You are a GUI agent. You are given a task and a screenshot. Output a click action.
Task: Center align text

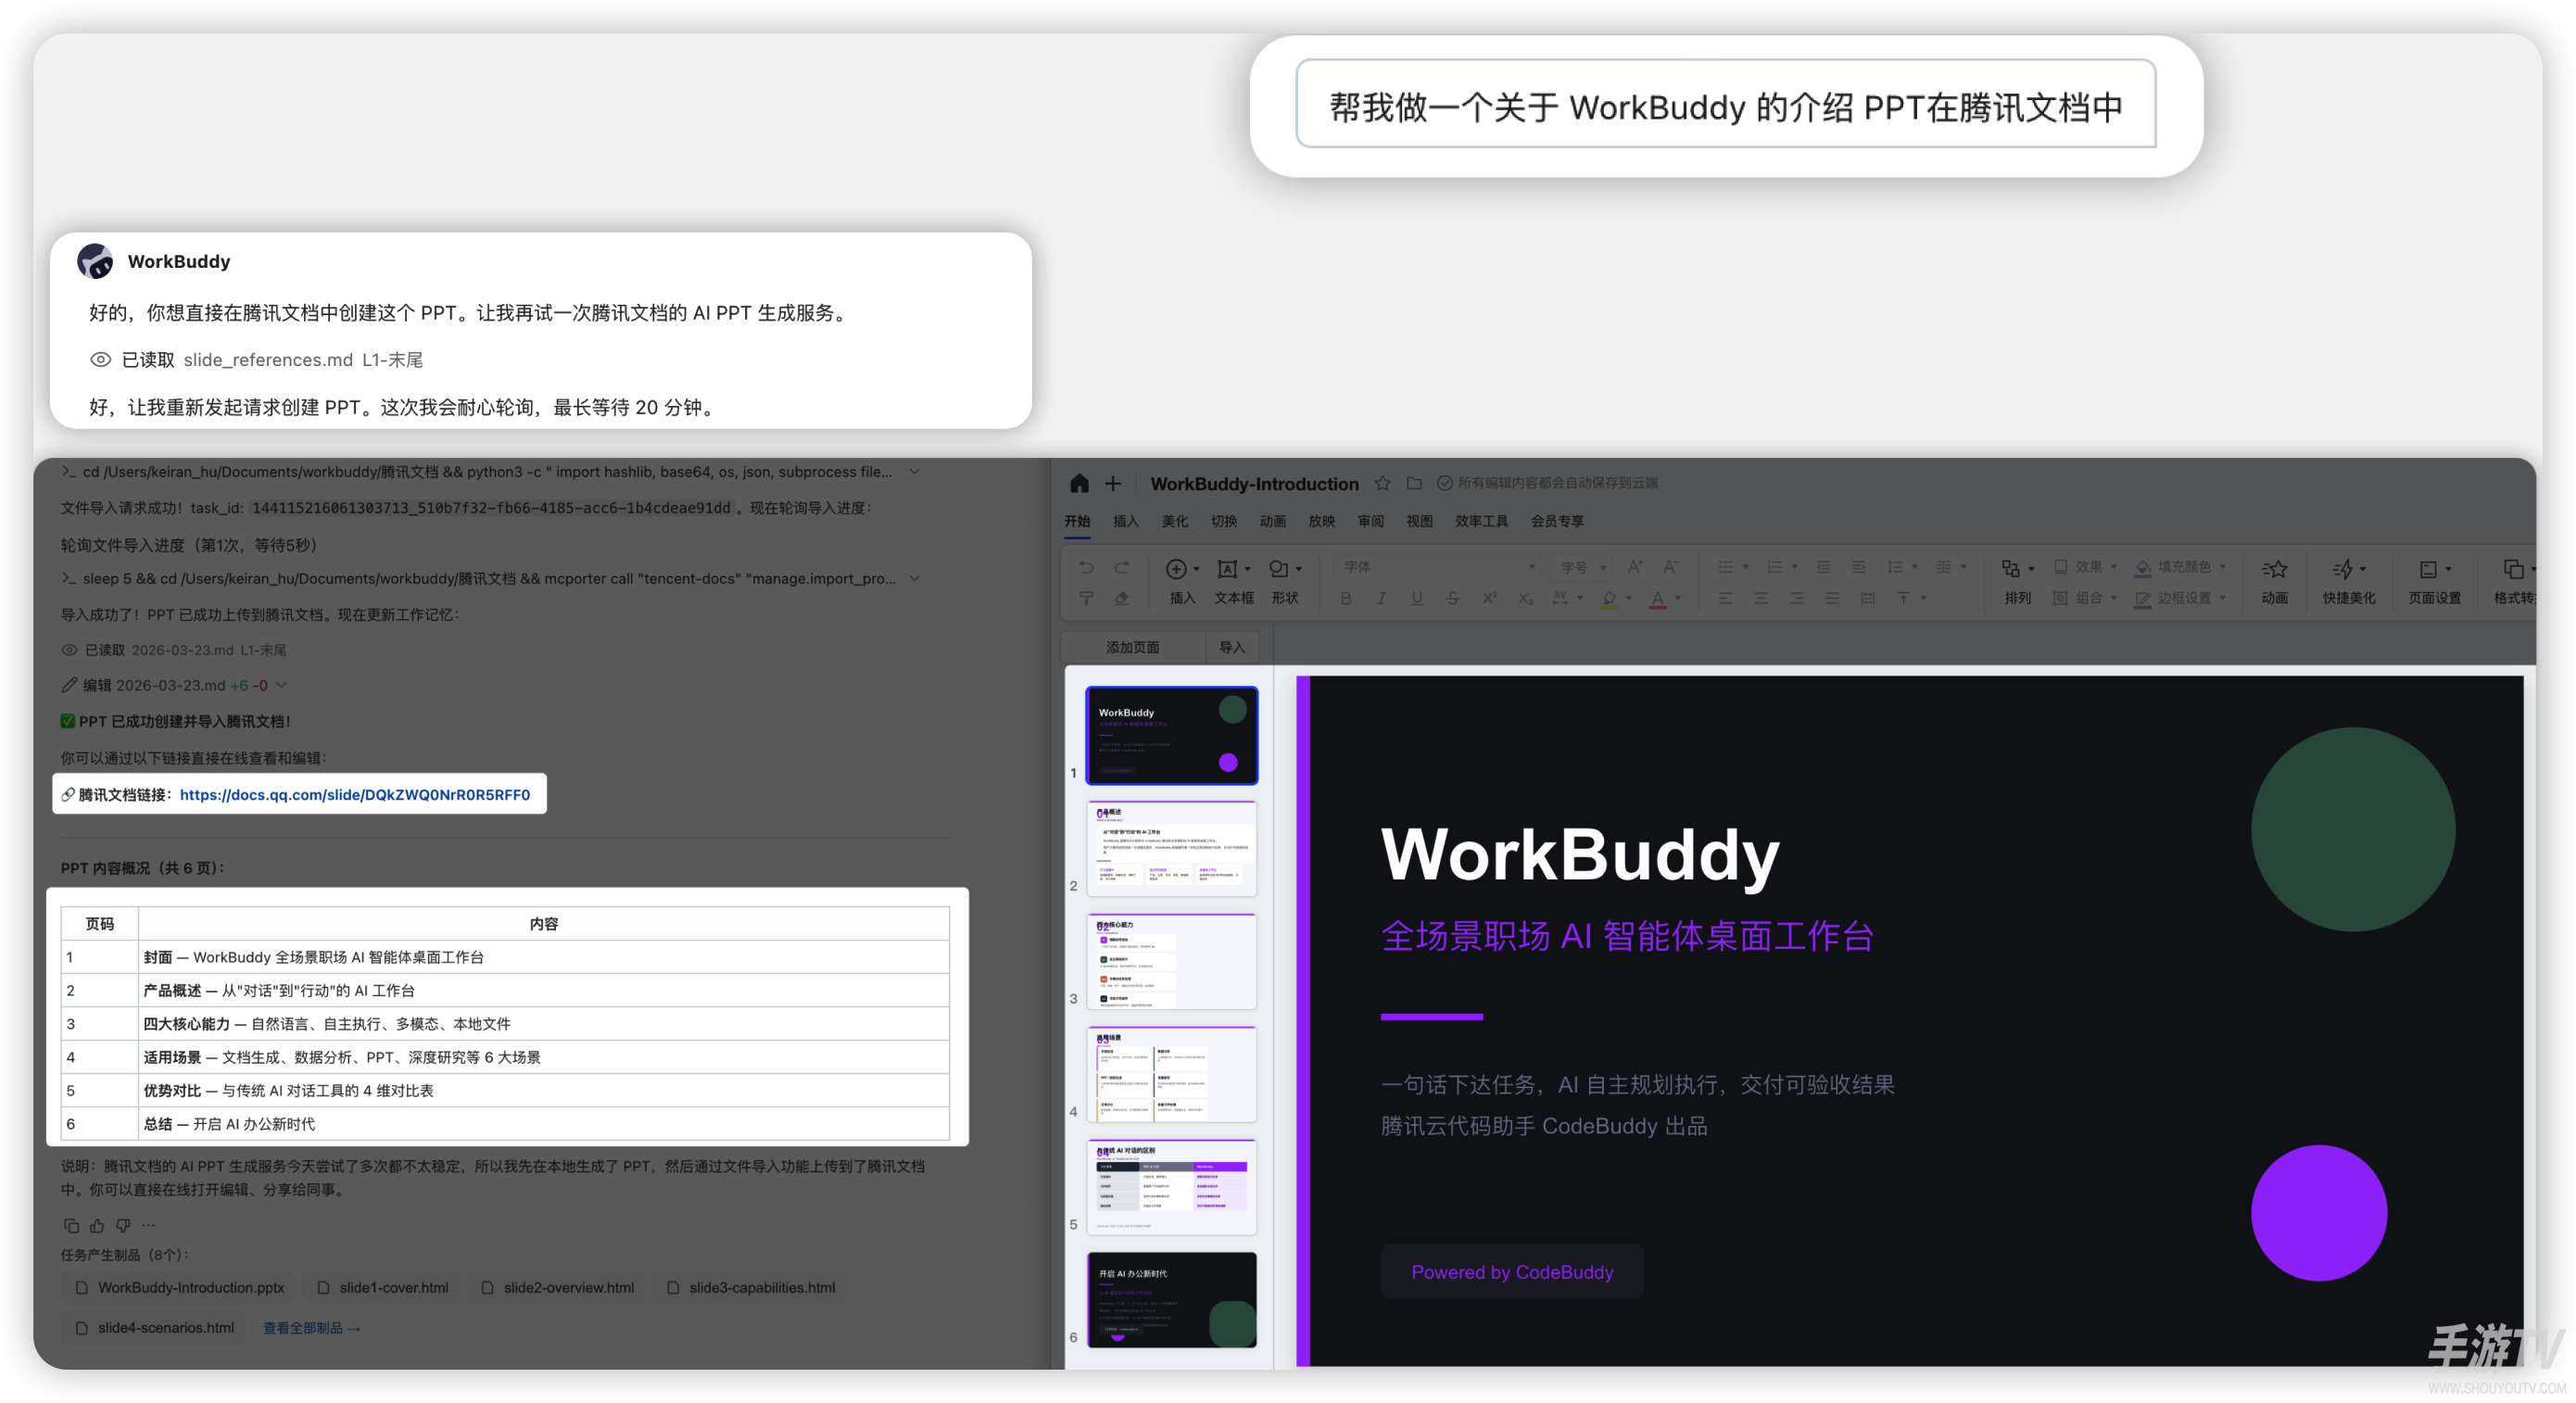(1761, 598)
